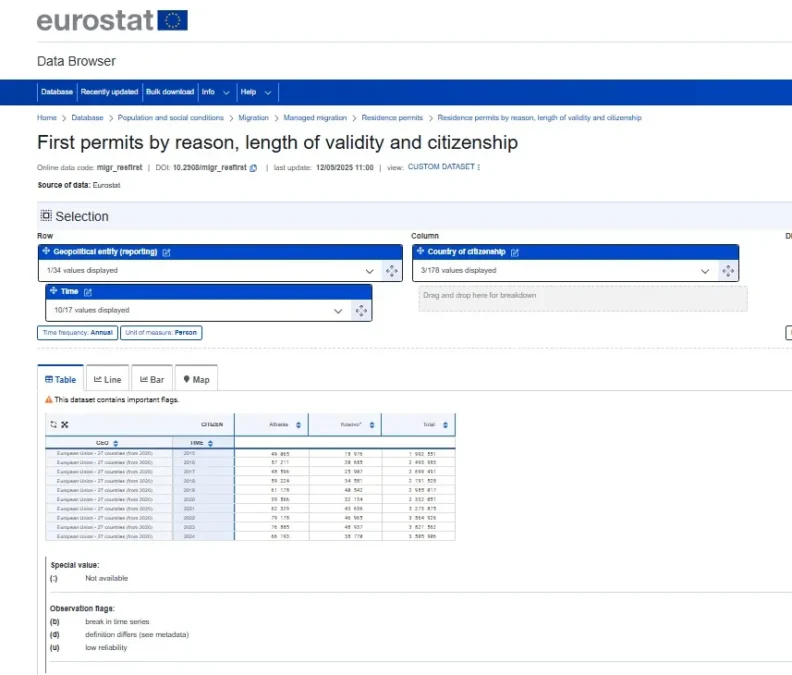
Task: Open the Help dropdown menu
Action: pos(254,92)
